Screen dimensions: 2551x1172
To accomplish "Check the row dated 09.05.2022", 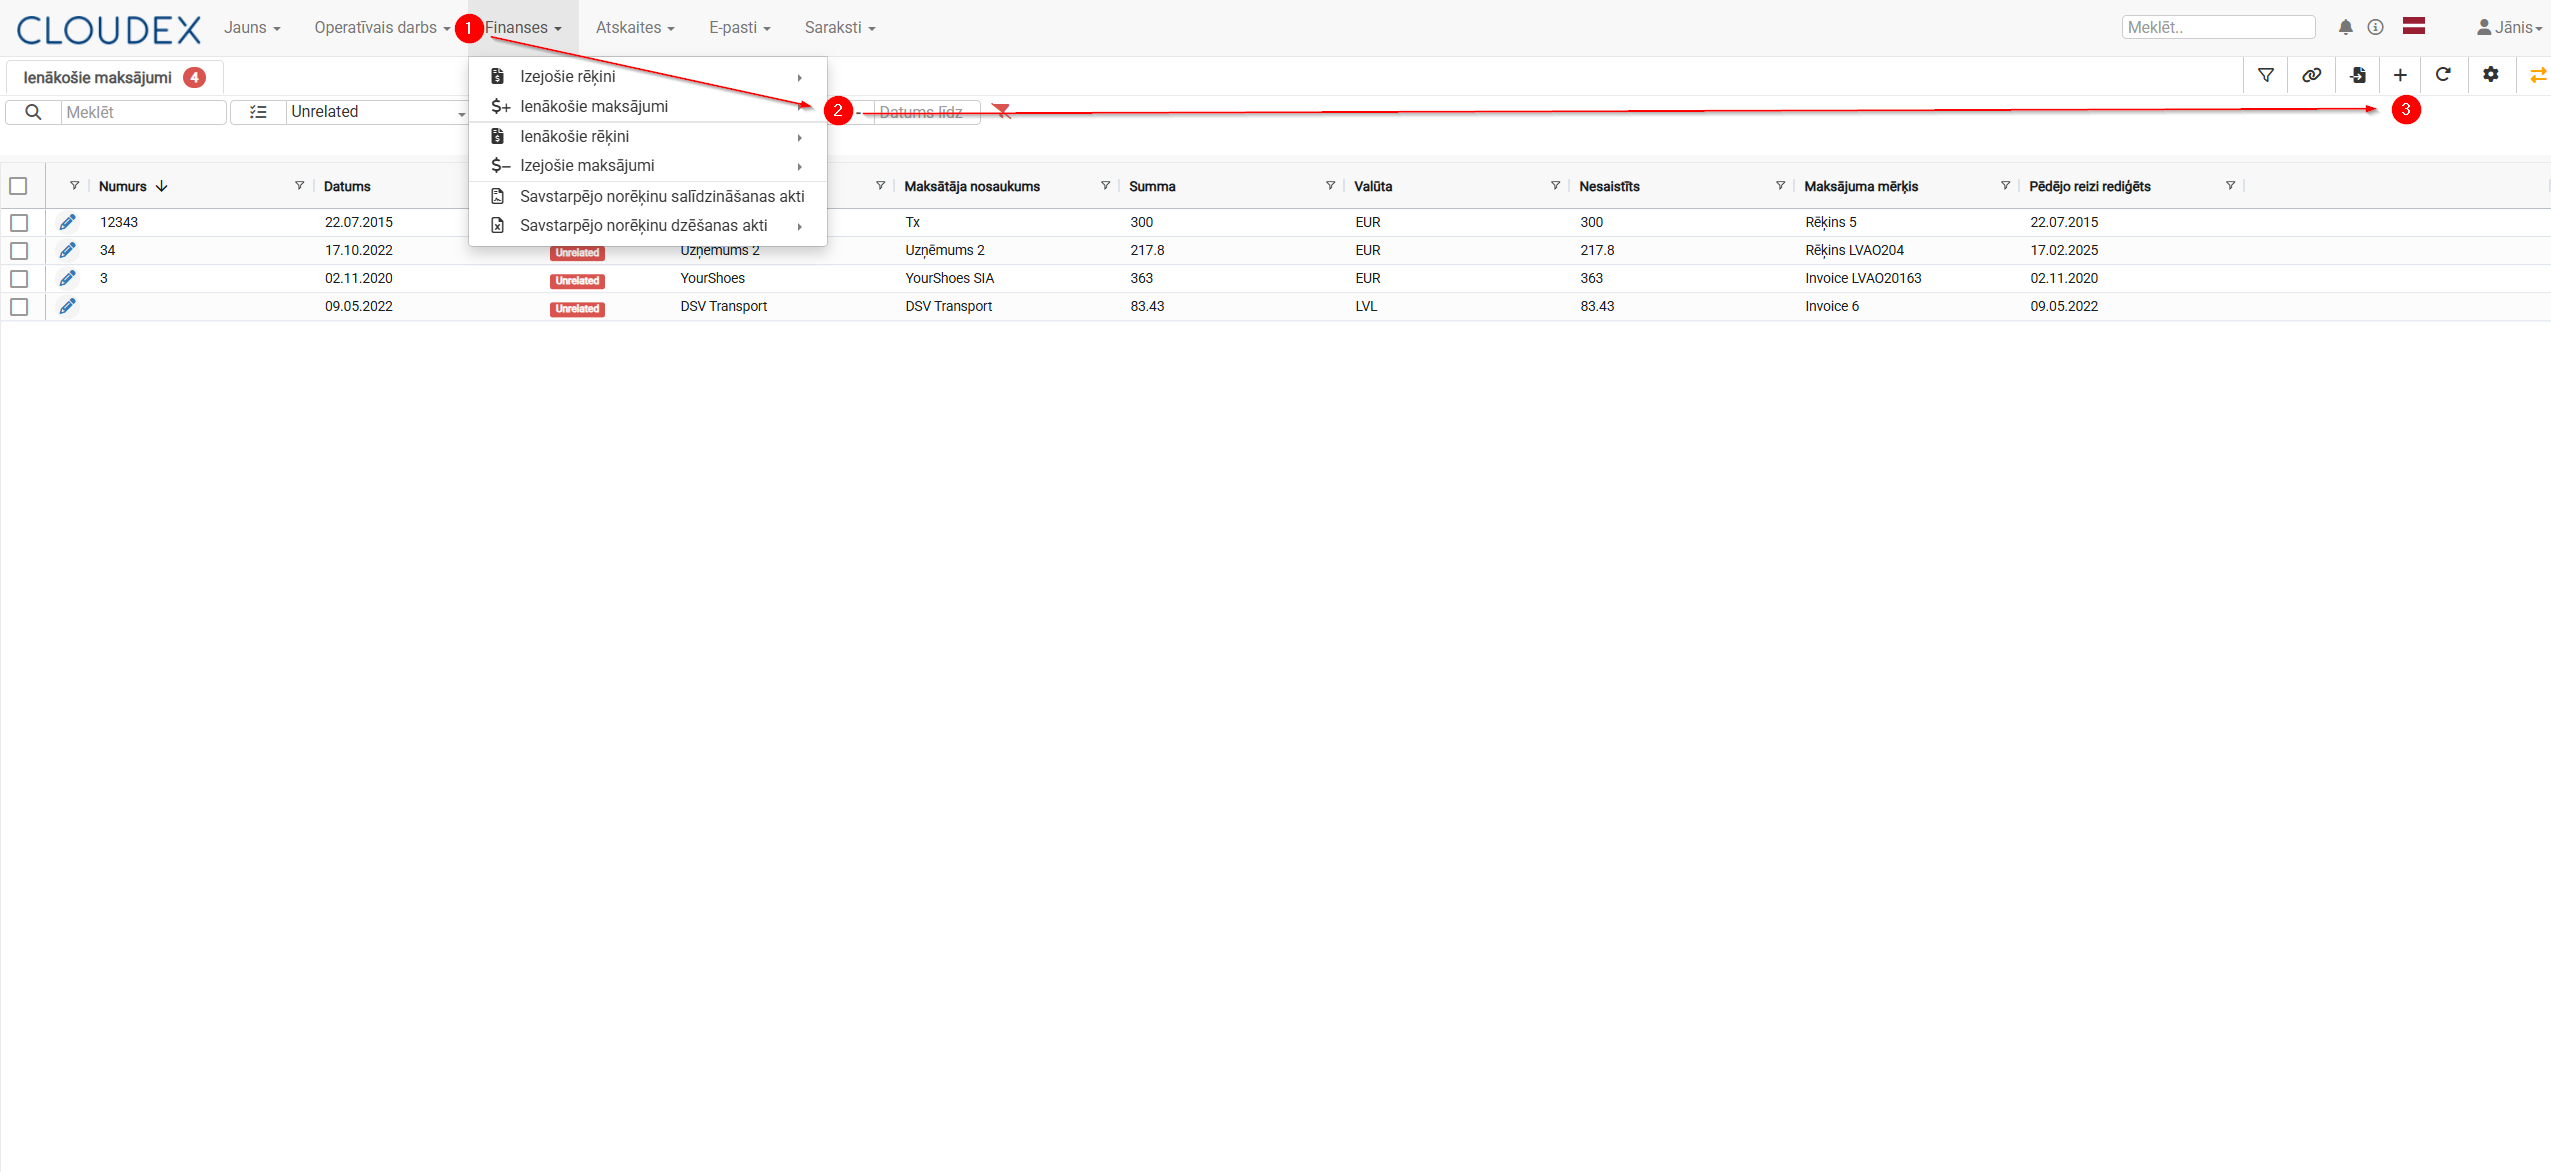I will [19, 306].
